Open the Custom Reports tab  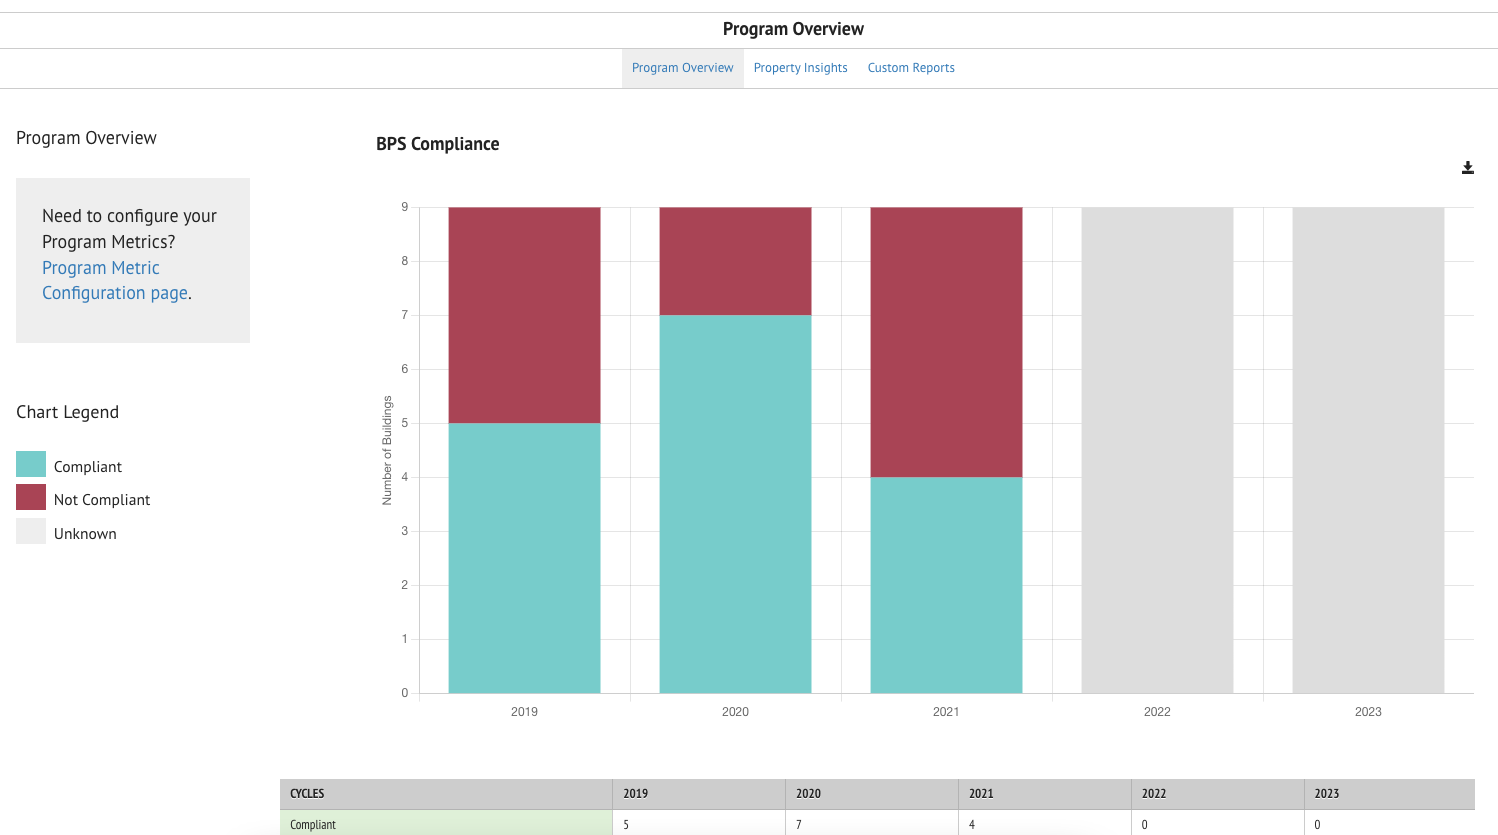910,67
